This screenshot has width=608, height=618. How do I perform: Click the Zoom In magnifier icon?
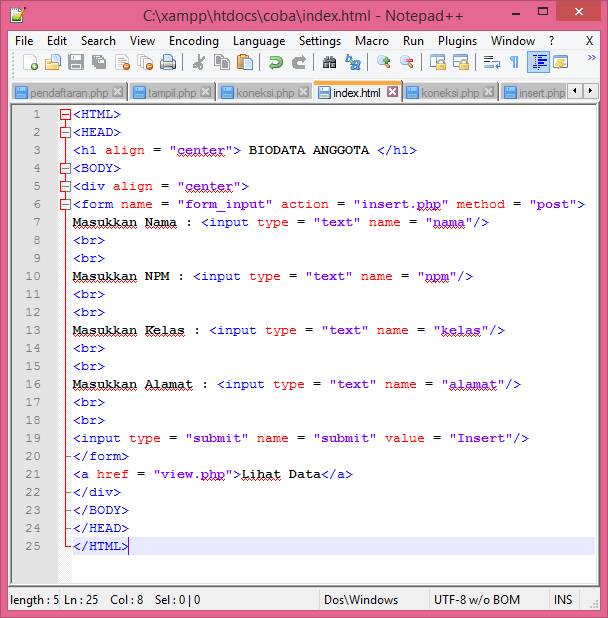[x=383, y=63]
